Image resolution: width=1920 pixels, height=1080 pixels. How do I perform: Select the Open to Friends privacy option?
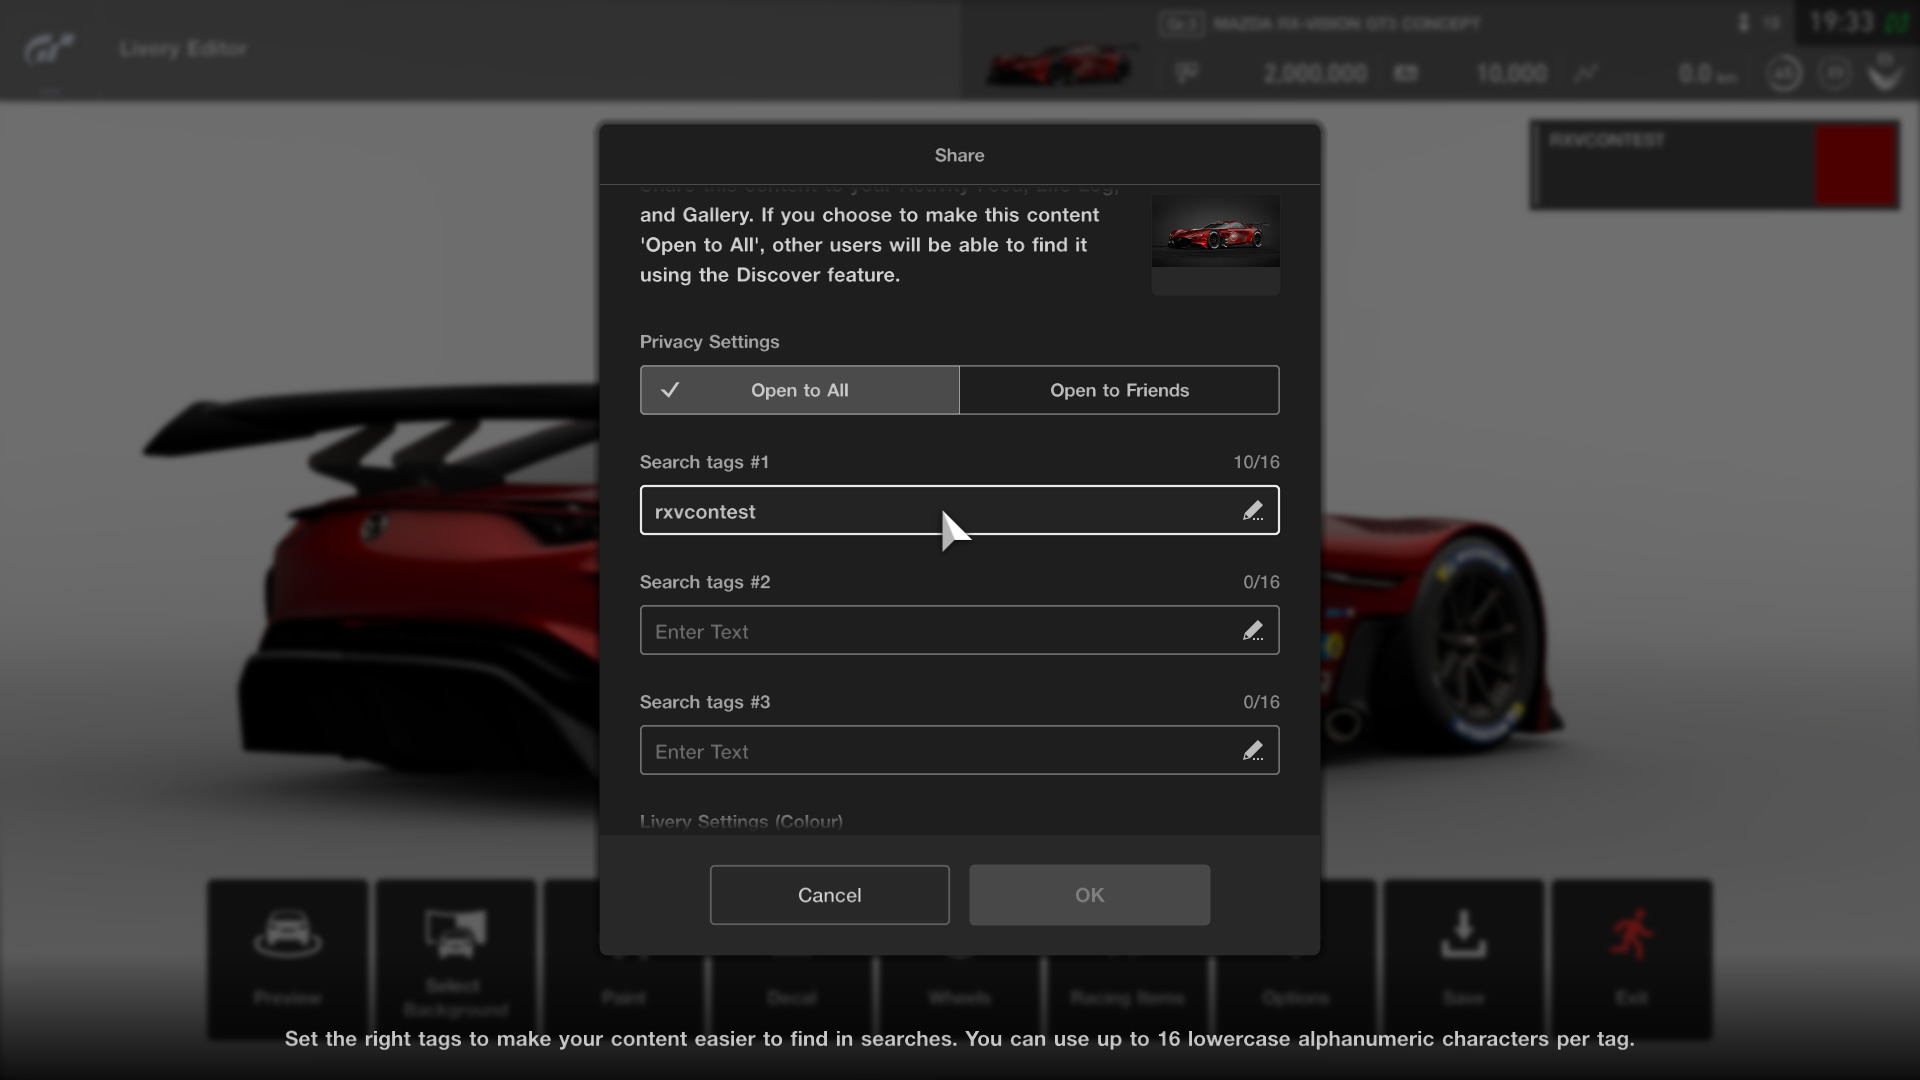pos(1119,390)
